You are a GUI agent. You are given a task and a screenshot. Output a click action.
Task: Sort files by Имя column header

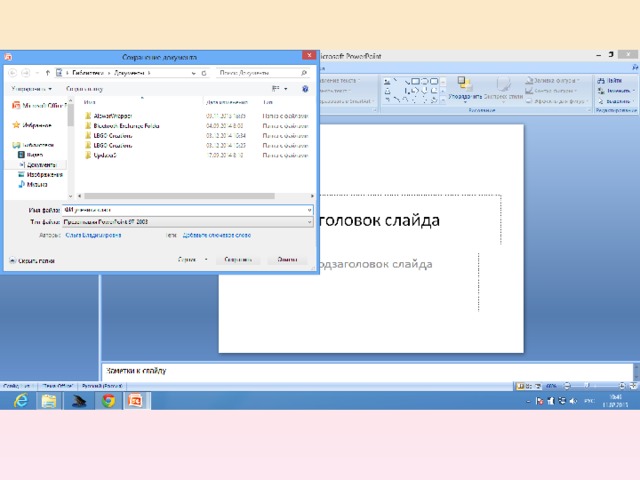pyautogui.click(x=89, y=102)
